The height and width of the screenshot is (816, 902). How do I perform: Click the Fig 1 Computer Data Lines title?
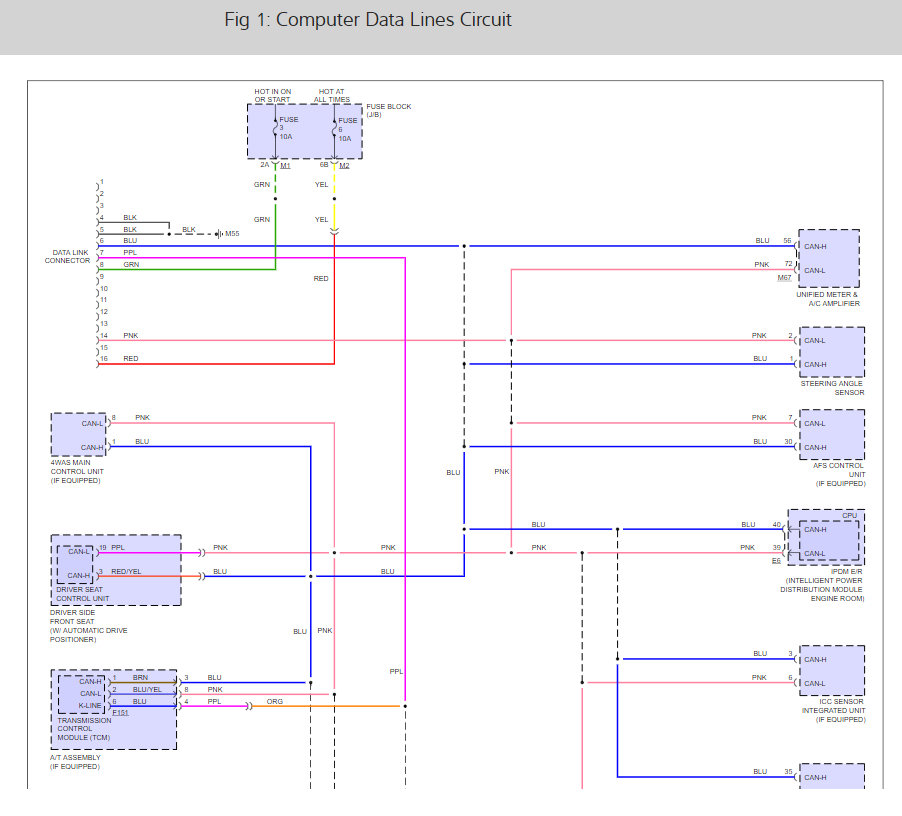point(368,20)
